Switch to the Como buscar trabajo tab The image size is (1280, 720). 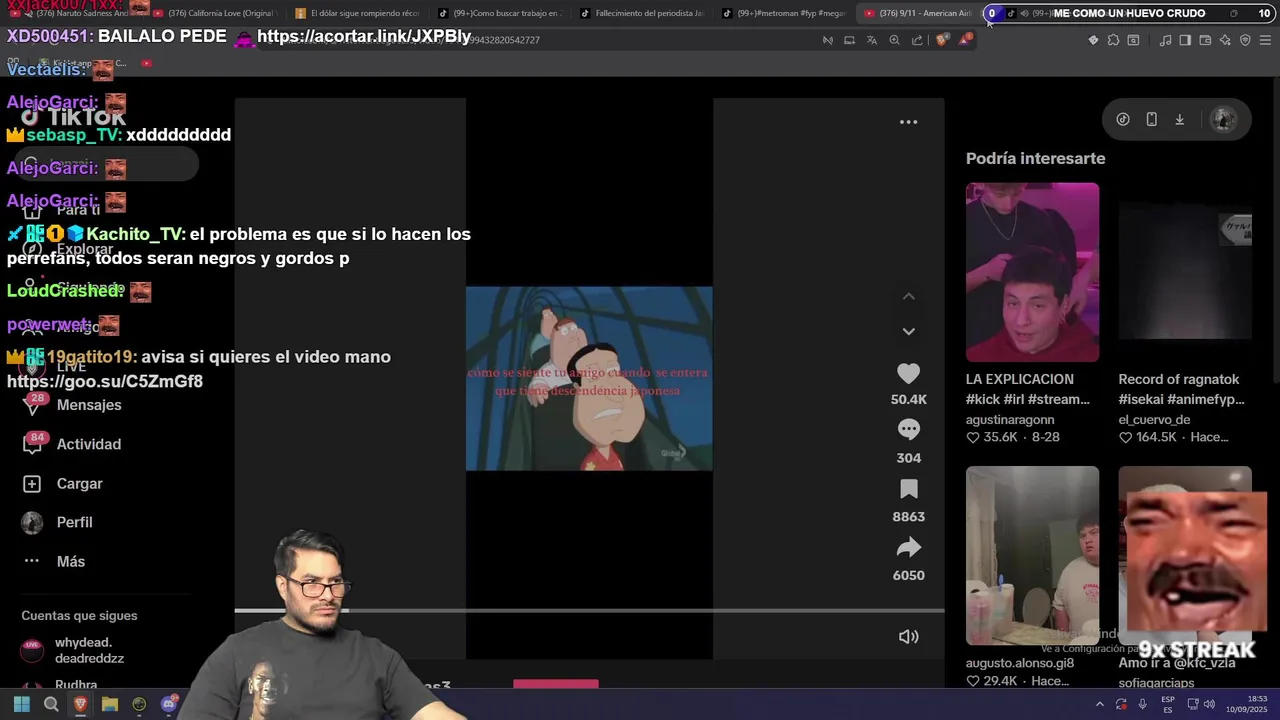pyautogui.click(x=503, y=13)
